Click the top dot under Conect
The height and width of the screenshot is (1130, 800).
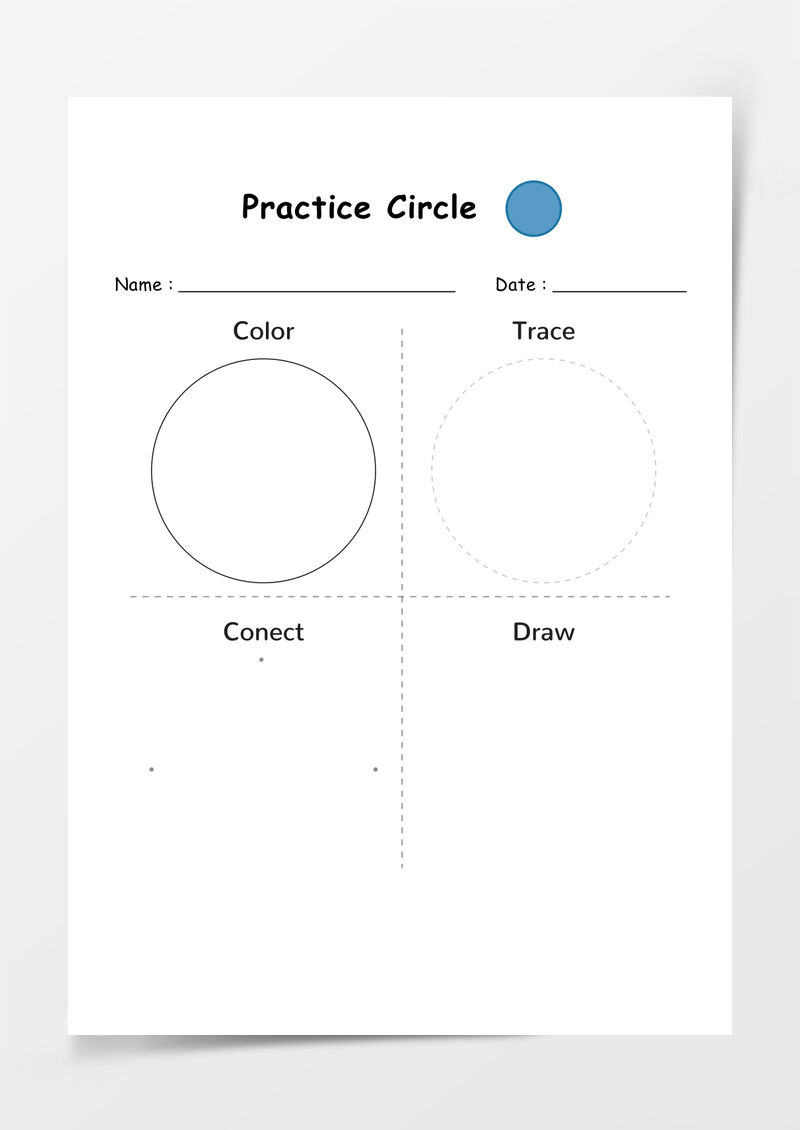point(261,659)
